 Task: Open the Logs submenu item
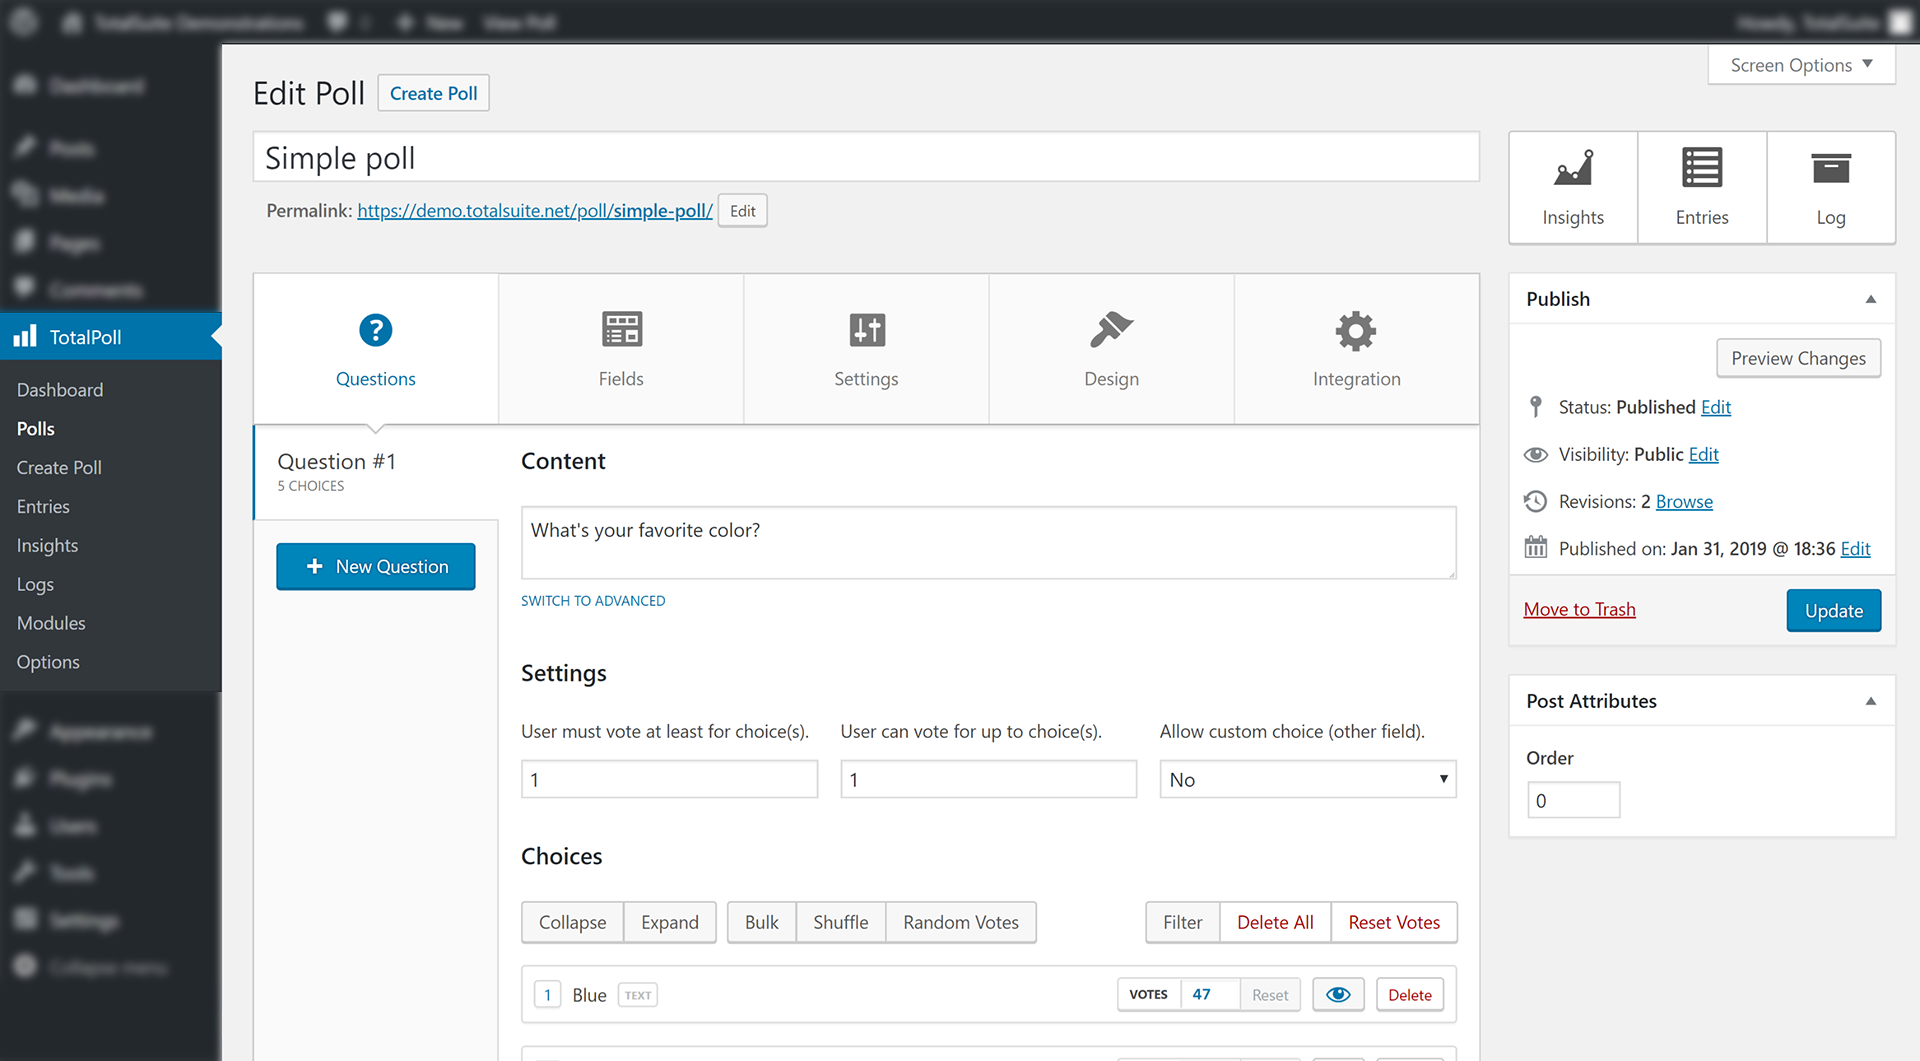(x=35, y=585)
